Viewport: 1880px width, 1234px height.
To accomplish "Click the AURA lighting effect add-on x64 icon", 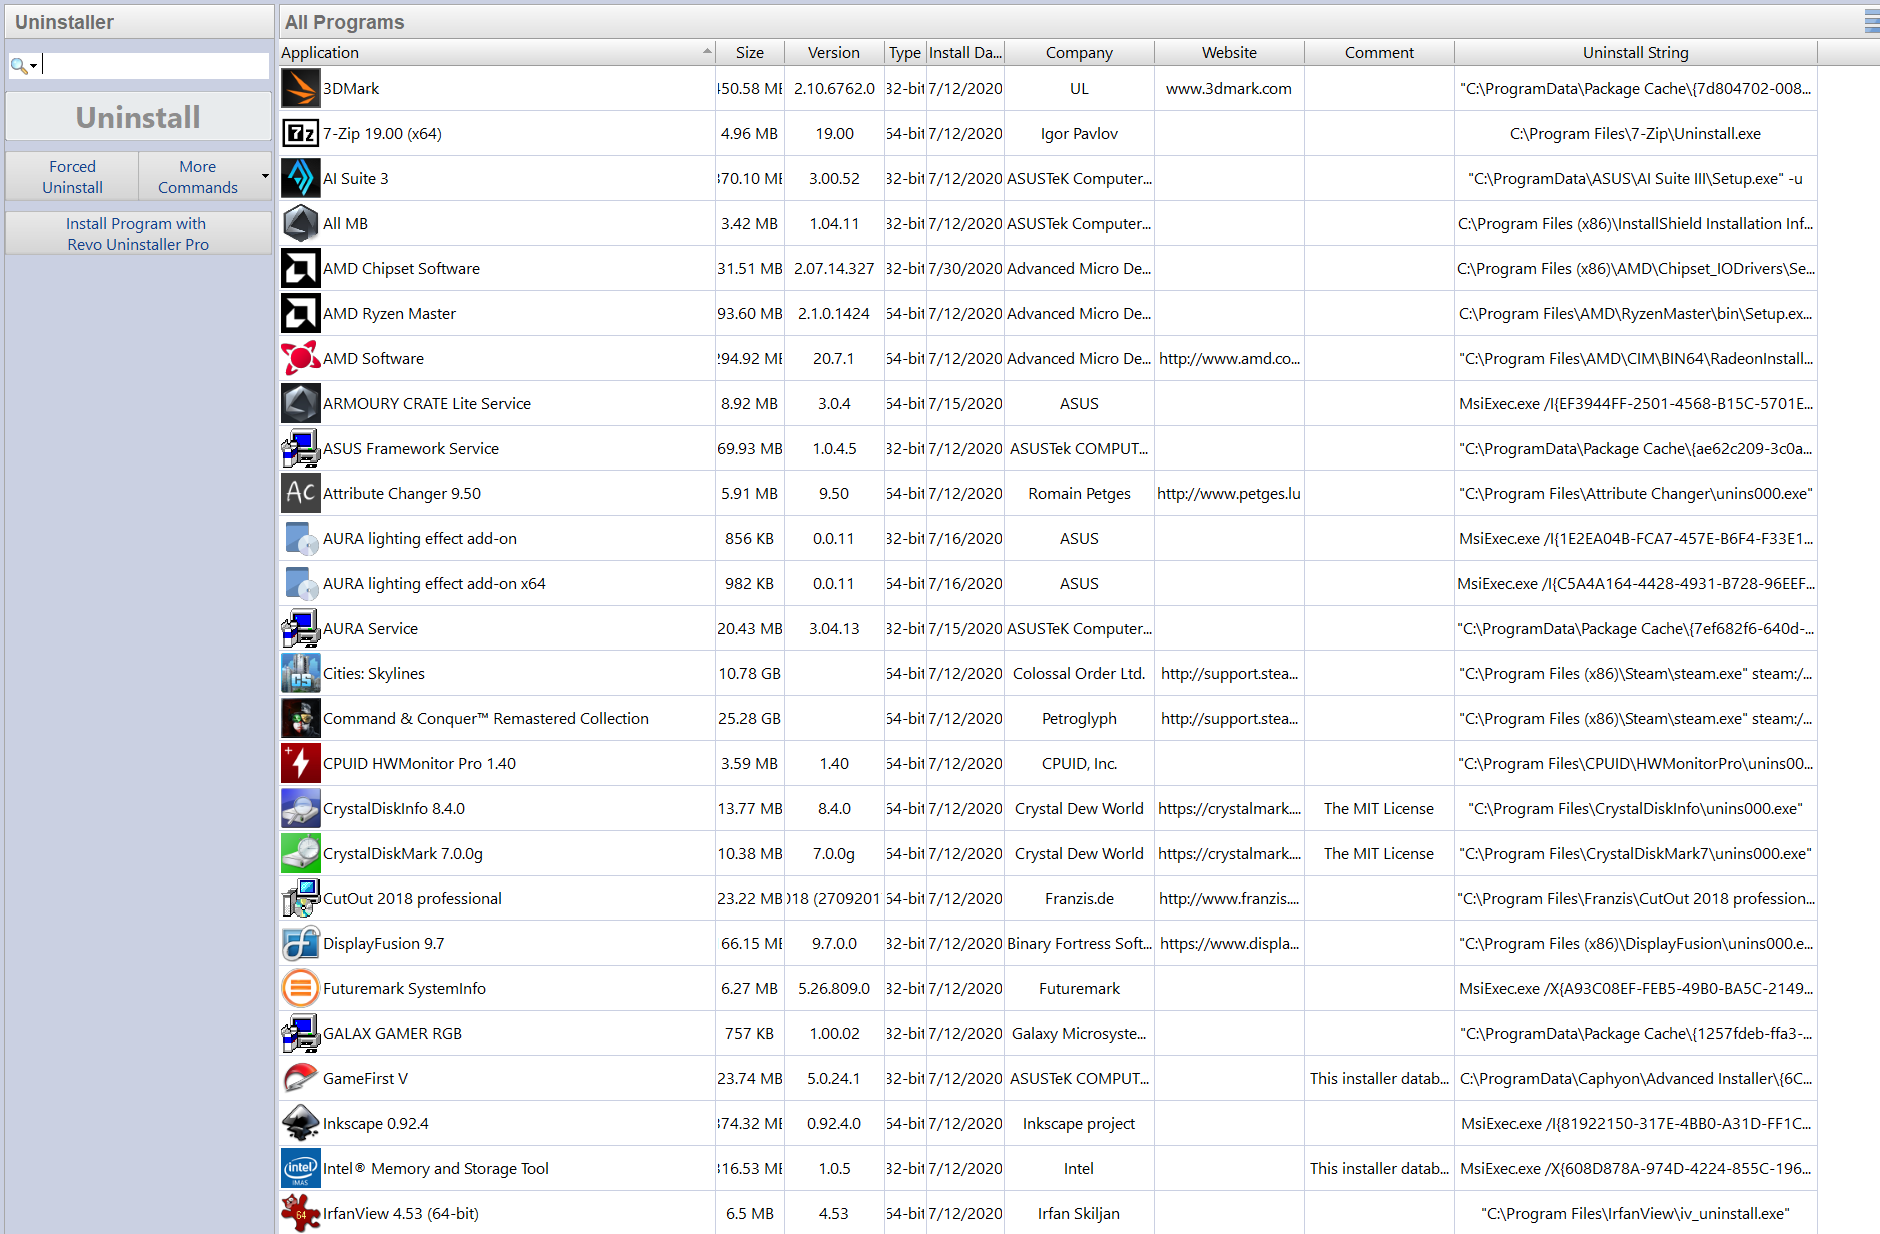I will pos(300,583).
